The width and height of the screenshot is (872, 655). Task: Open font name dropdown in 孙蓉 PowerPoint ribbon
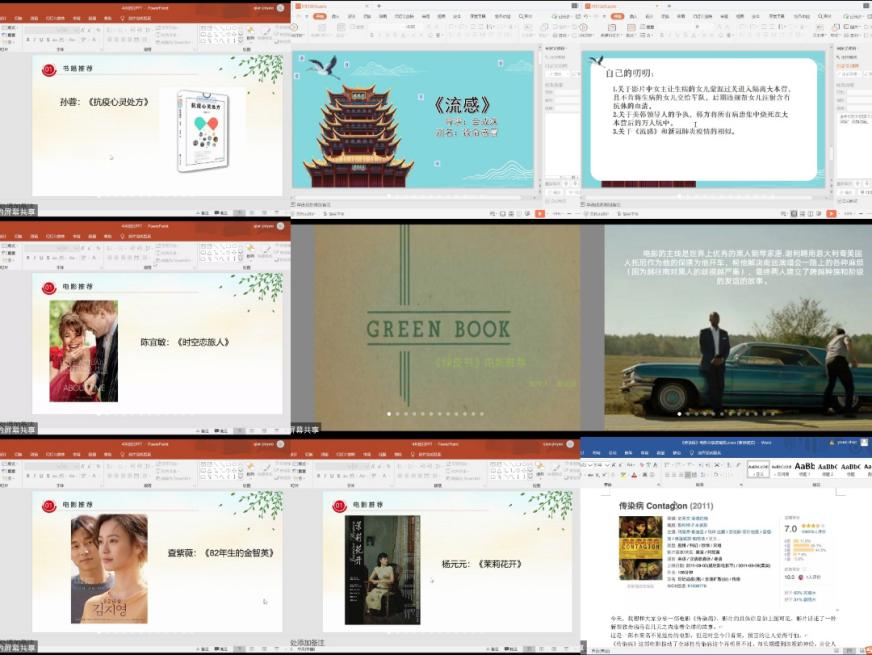pos(50,31)
